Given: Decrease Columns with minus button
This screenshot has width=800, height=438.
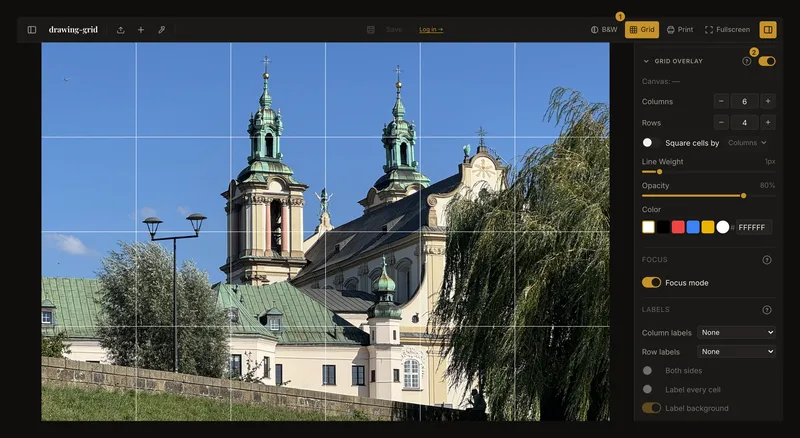Looking at the screenshot, I should pos(721,102).
